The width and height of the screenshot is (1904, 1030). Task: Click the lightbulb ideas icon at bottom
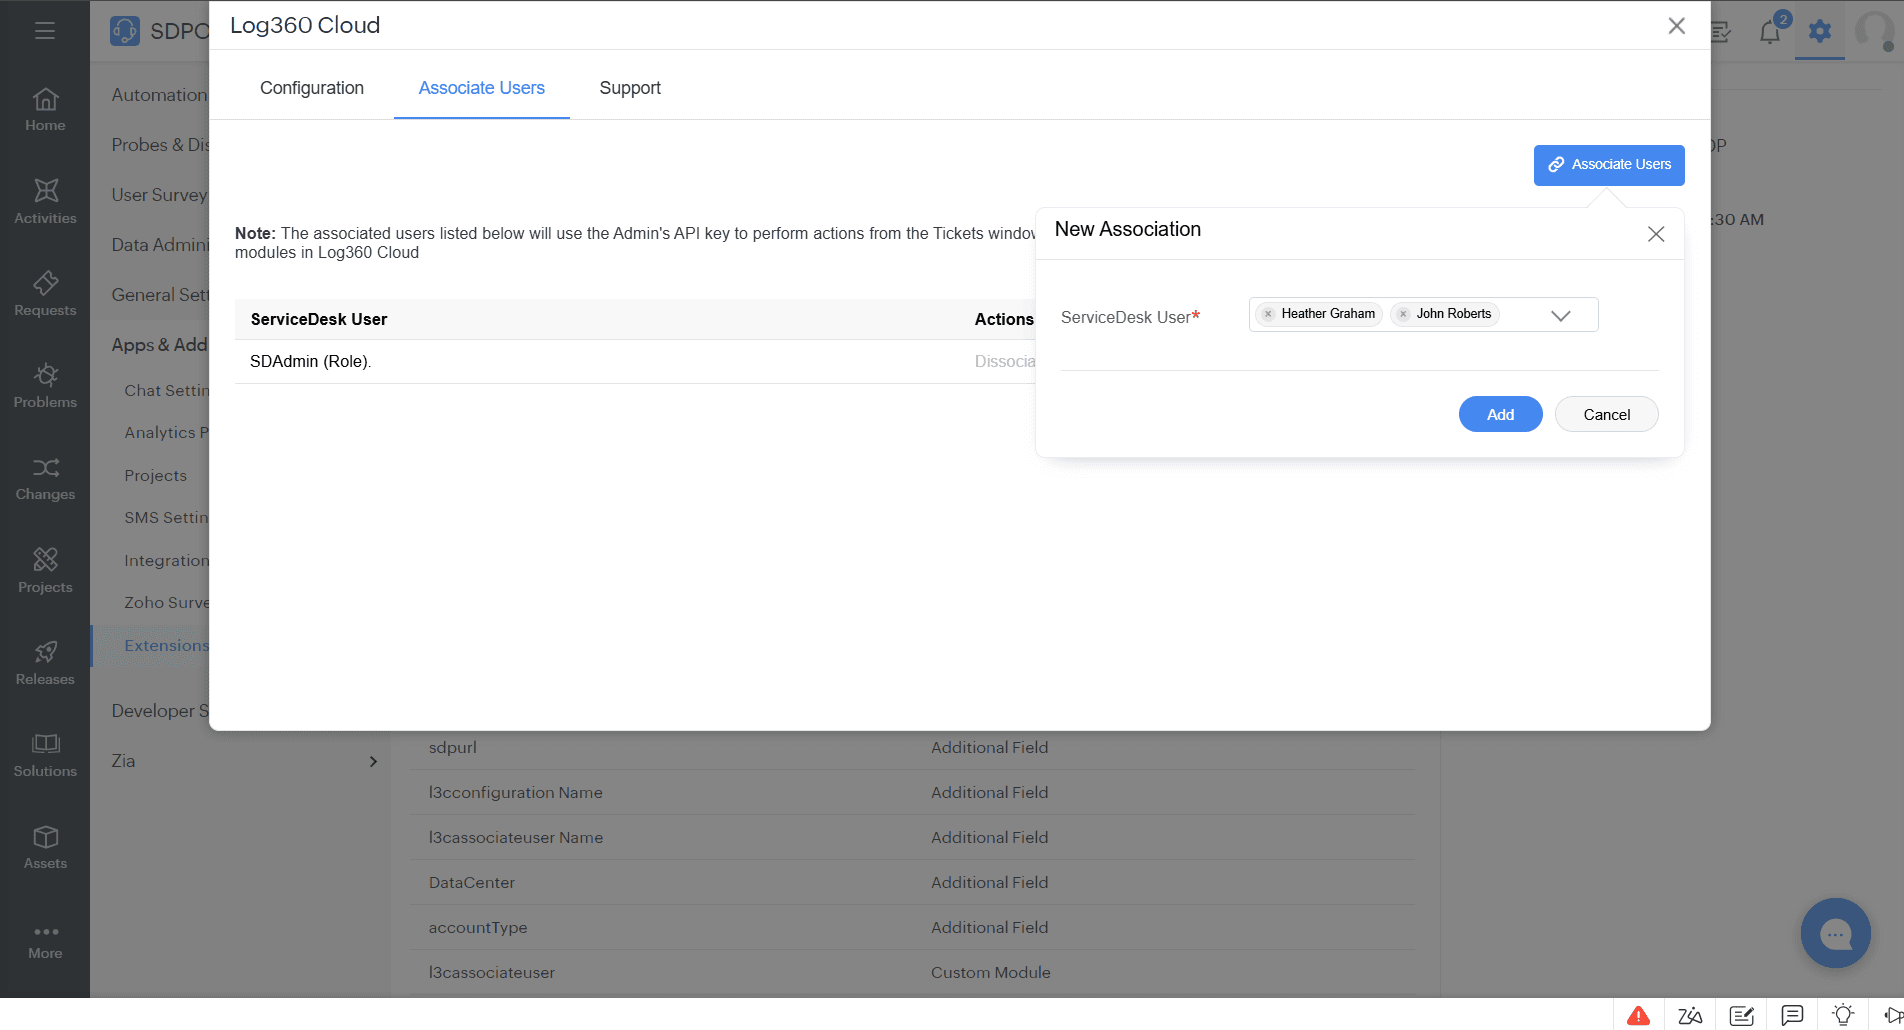click(x=1841, y=1015)
